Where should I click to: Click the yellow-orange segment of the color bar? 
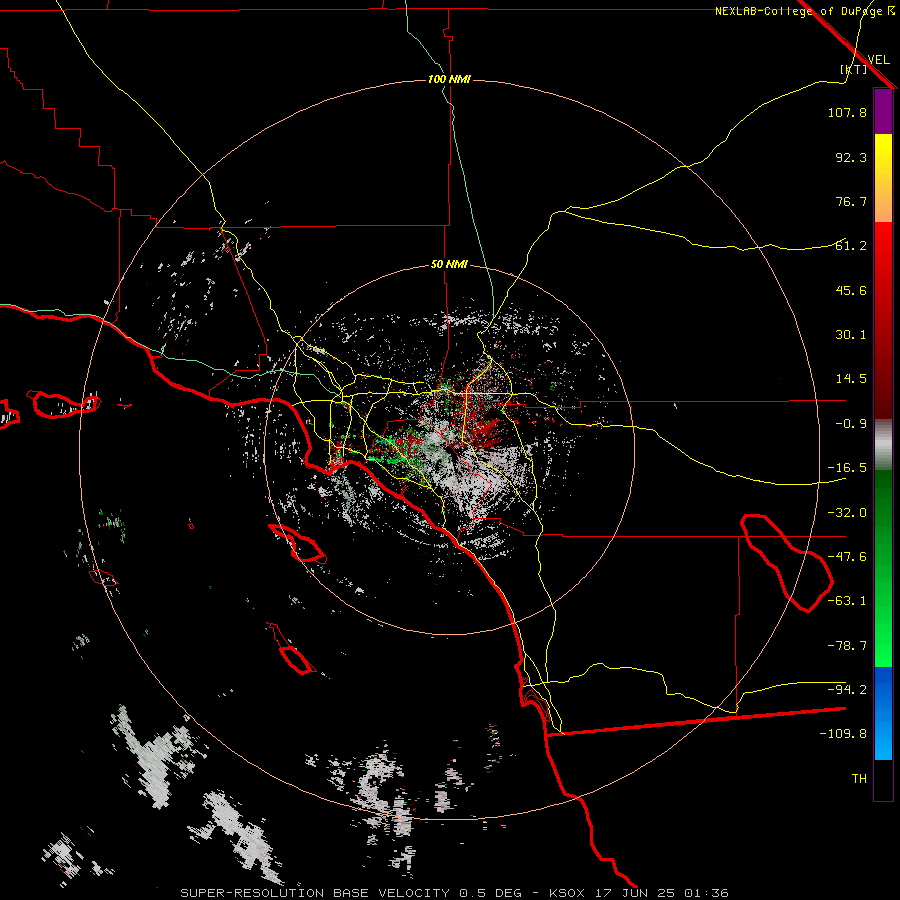(883, 178)
